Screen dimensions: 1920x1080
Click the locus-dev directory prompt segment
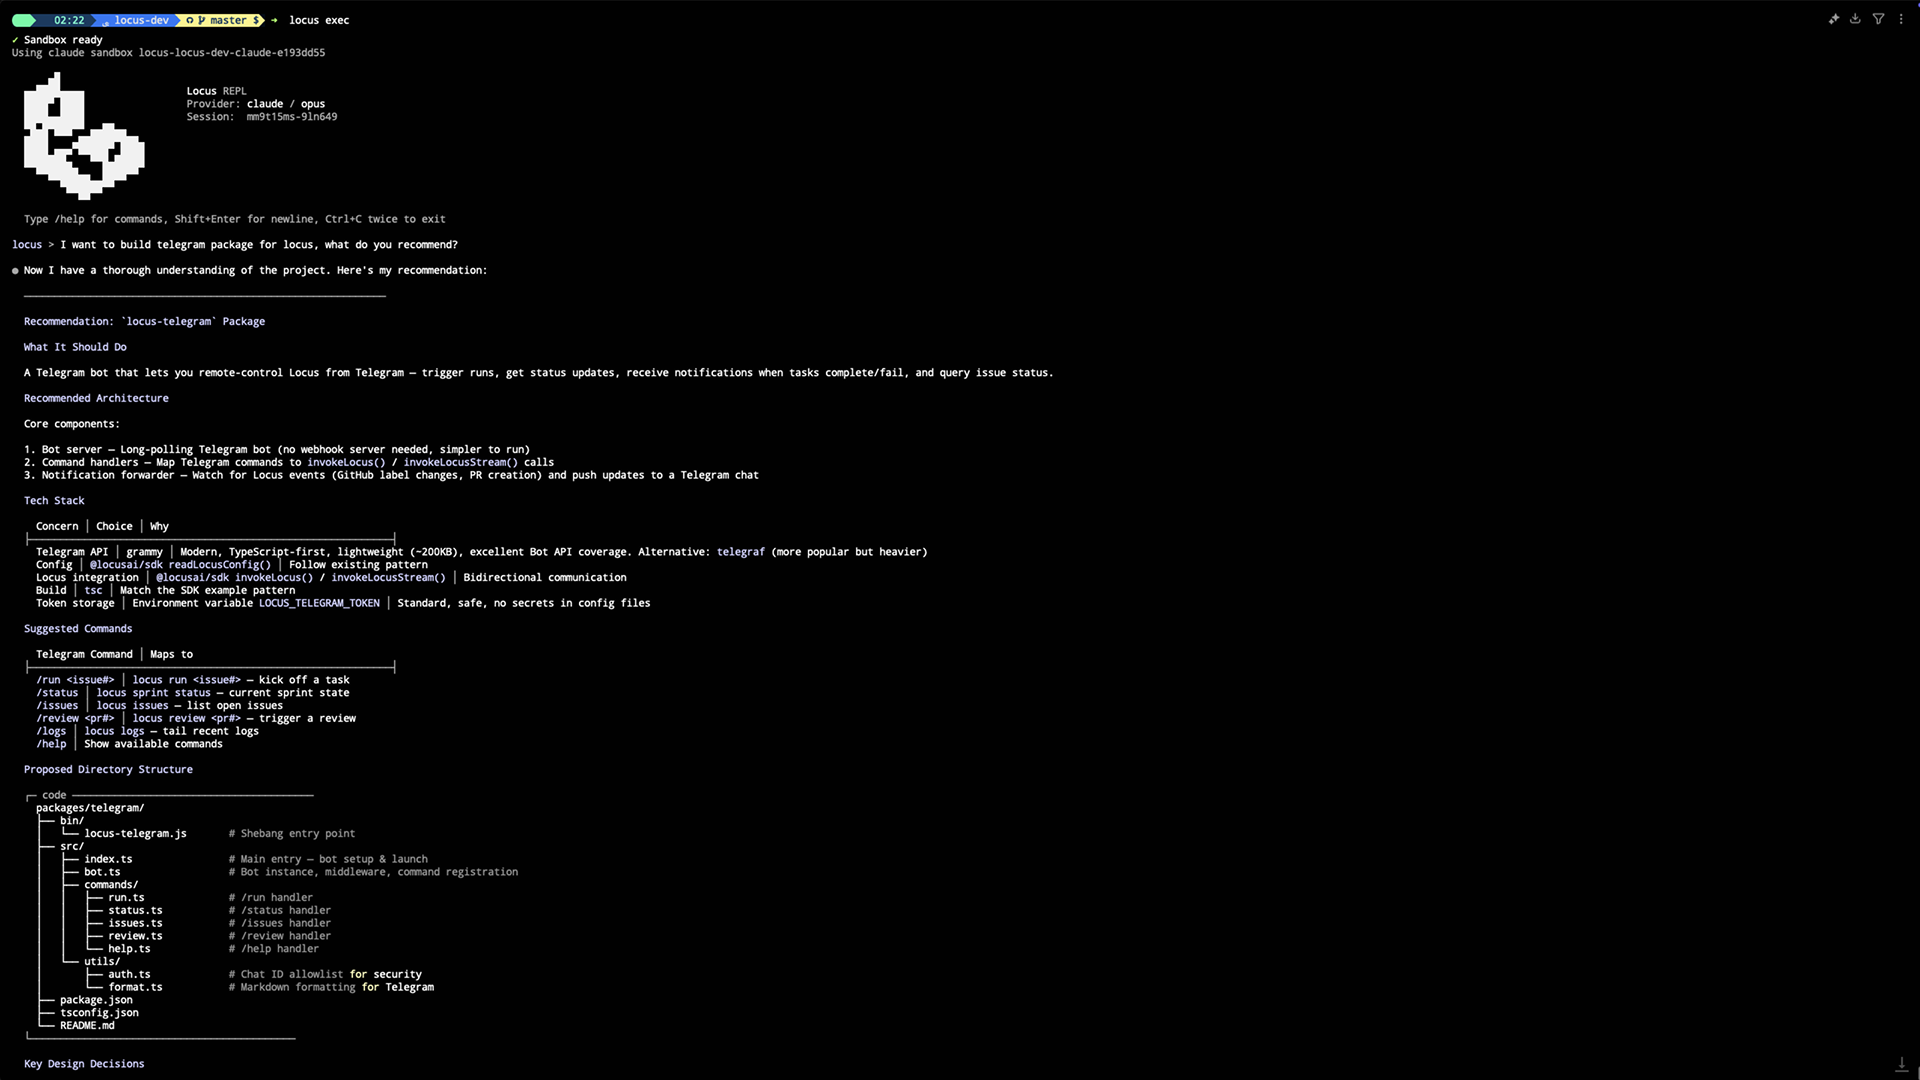point(136,20)
